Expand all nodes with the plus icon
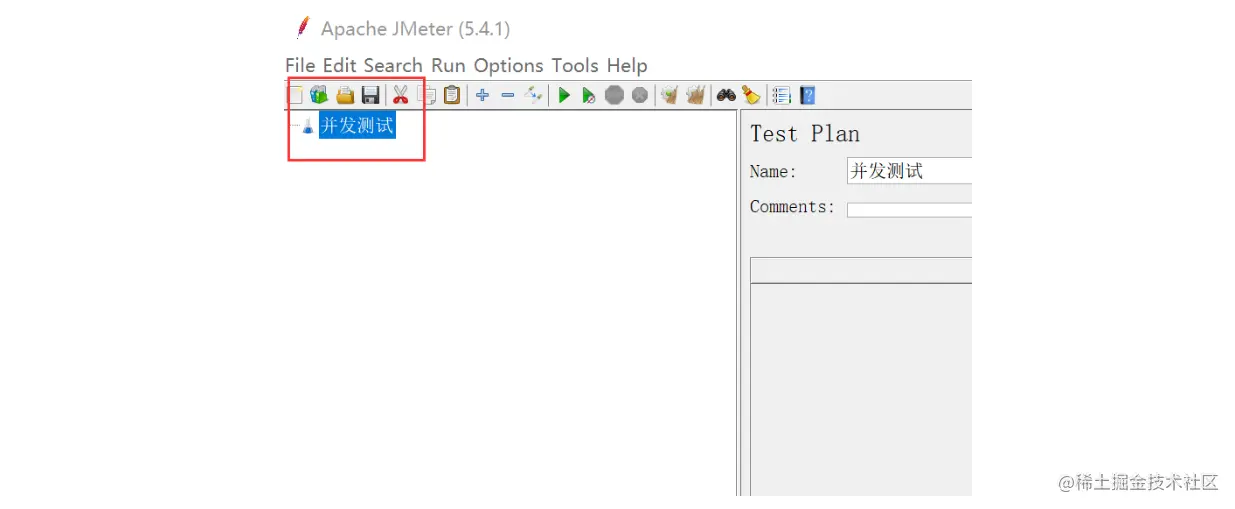1235x509 pixels. click(x=482, y=95)
